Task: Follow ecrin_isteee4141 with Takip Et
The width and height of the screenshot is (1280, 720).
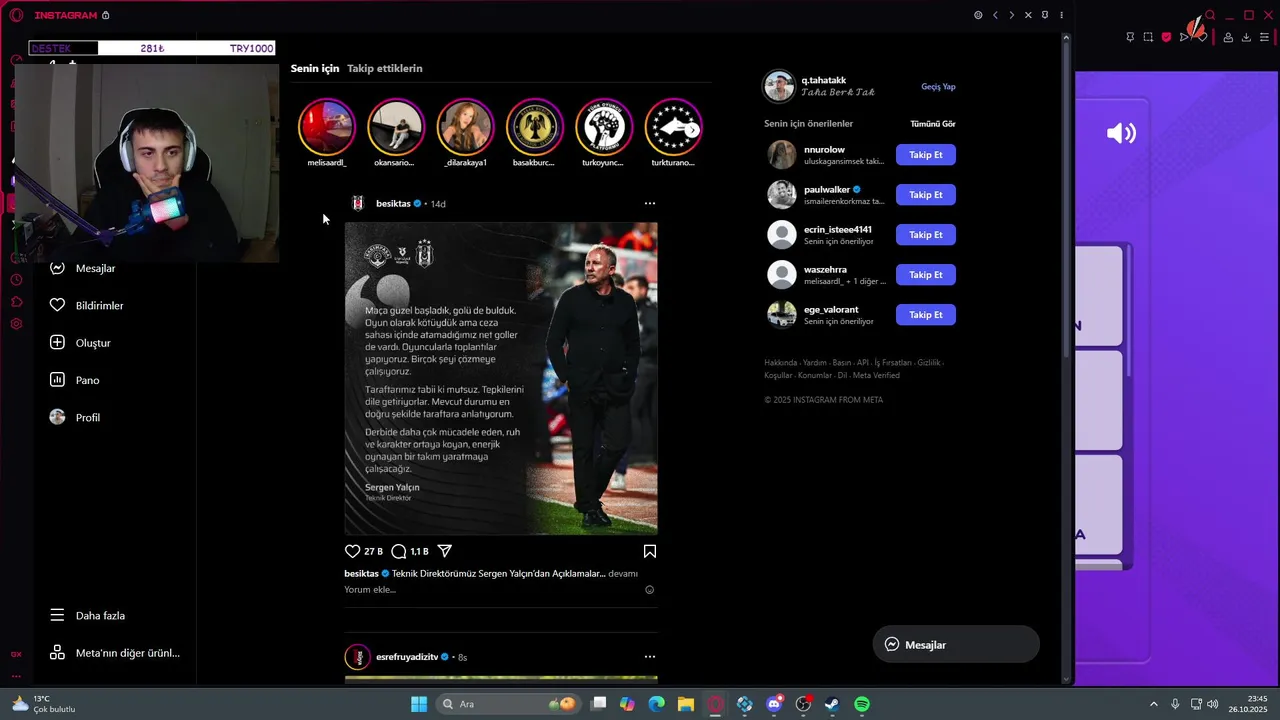Action: pos(926,235)
